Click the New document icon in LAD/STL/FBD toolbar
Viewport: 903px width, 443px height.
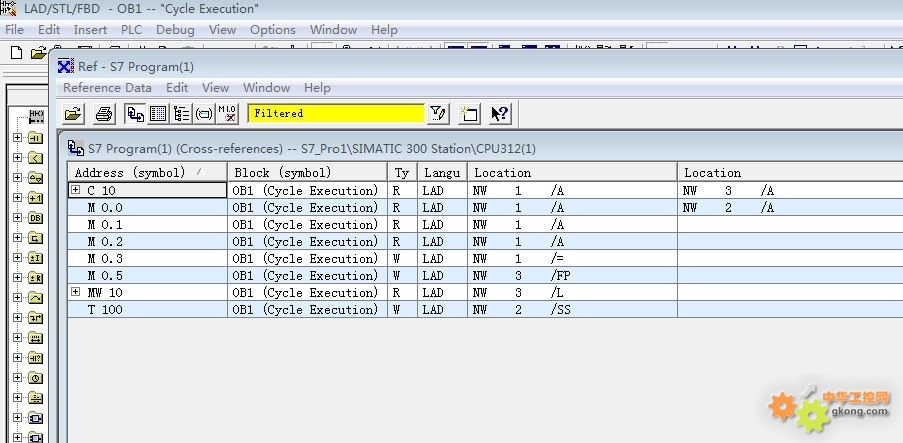click(x=17, y=53)
